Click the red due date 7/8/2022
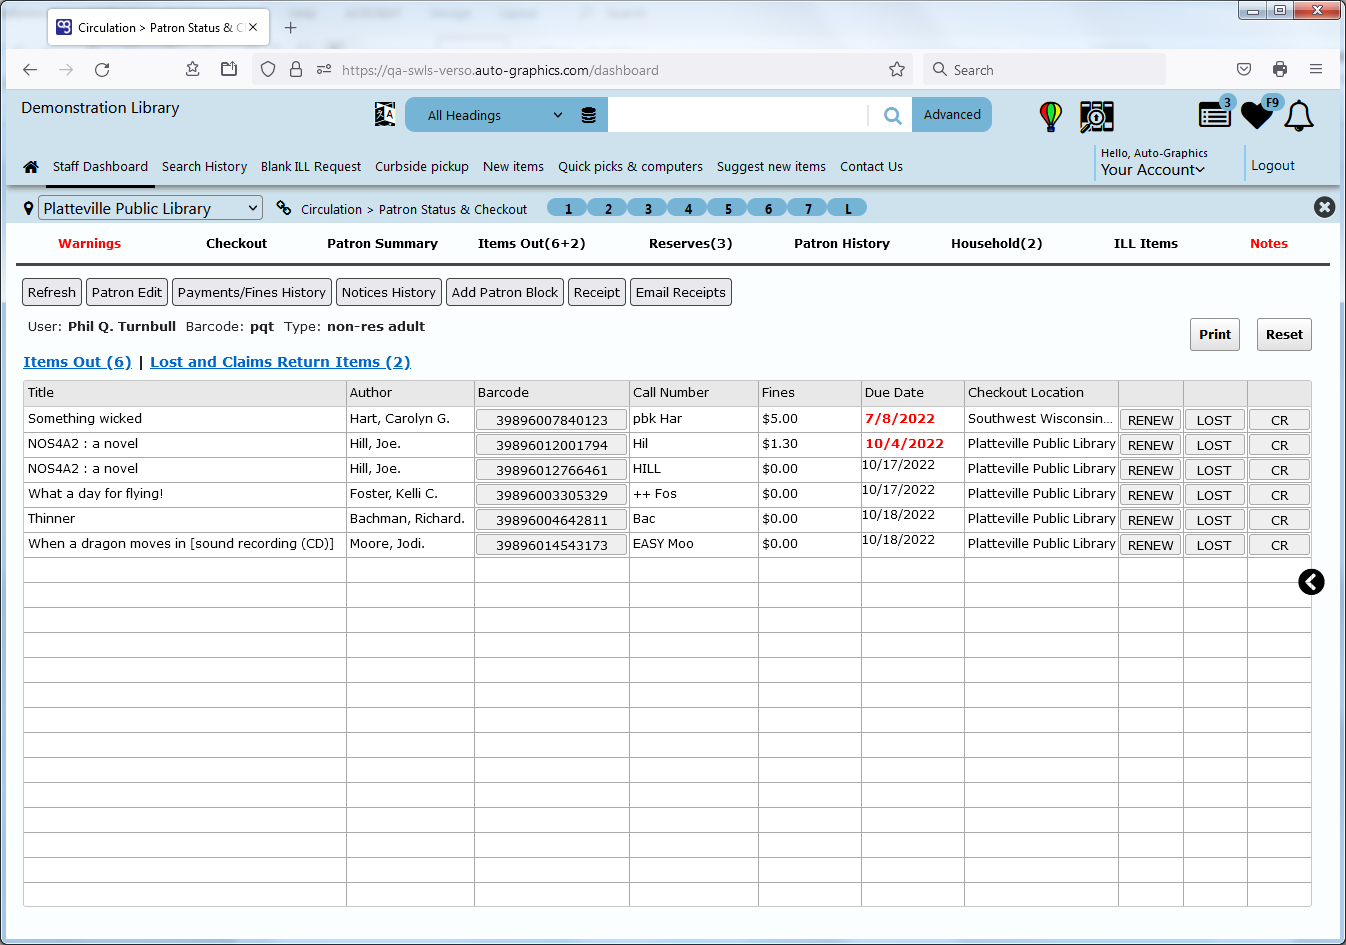Screen dimensions: 1346x945 (900, 419)
